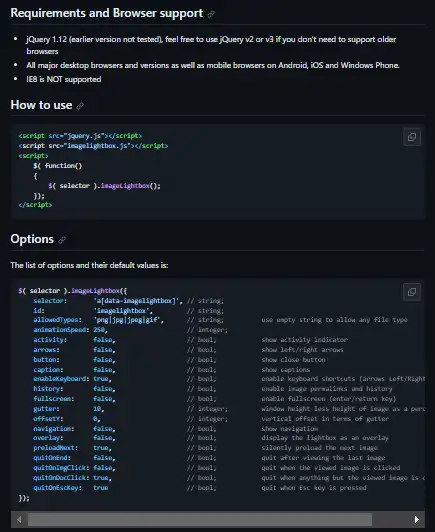Screen dimensions: 435x532
Task: Click the 'silently preload the next image' comment
Action: 319,448
